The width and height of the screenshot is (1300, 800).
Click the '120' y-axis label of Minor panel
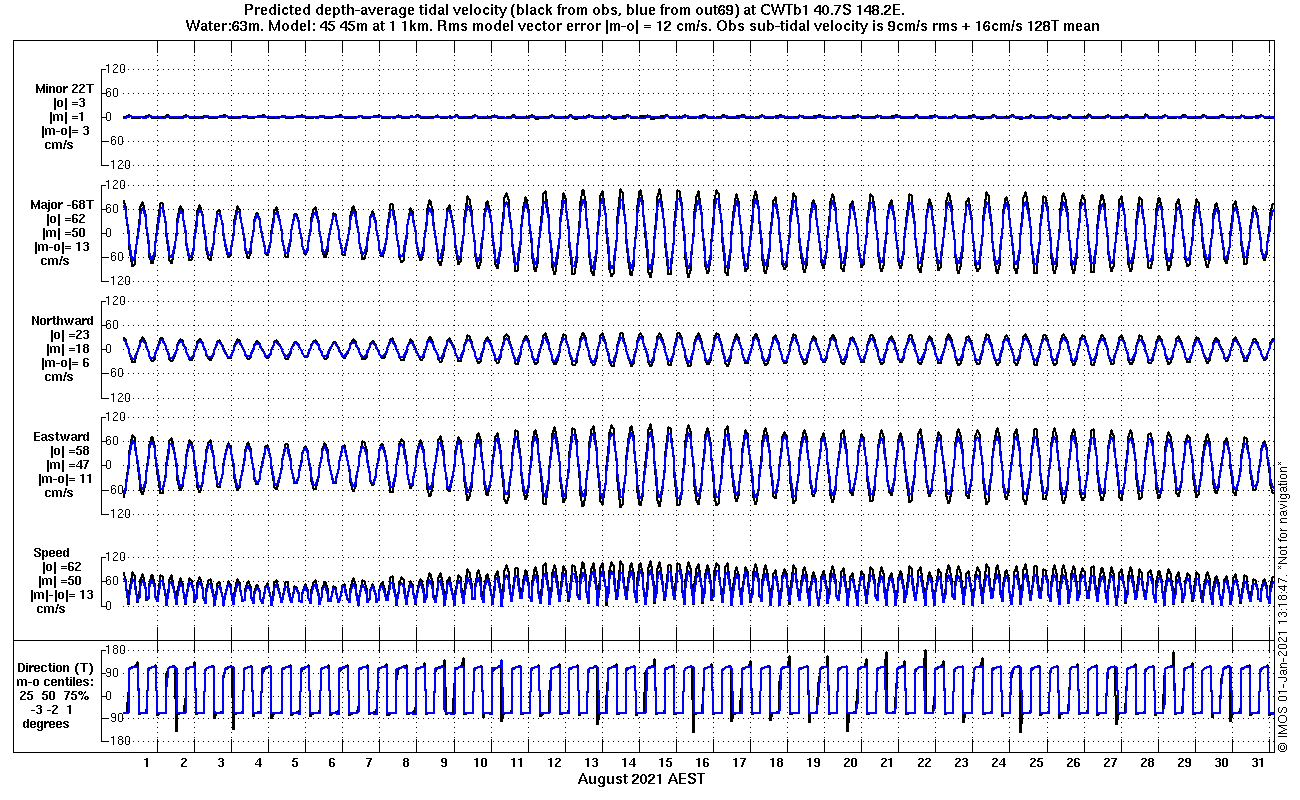[114, 69]
